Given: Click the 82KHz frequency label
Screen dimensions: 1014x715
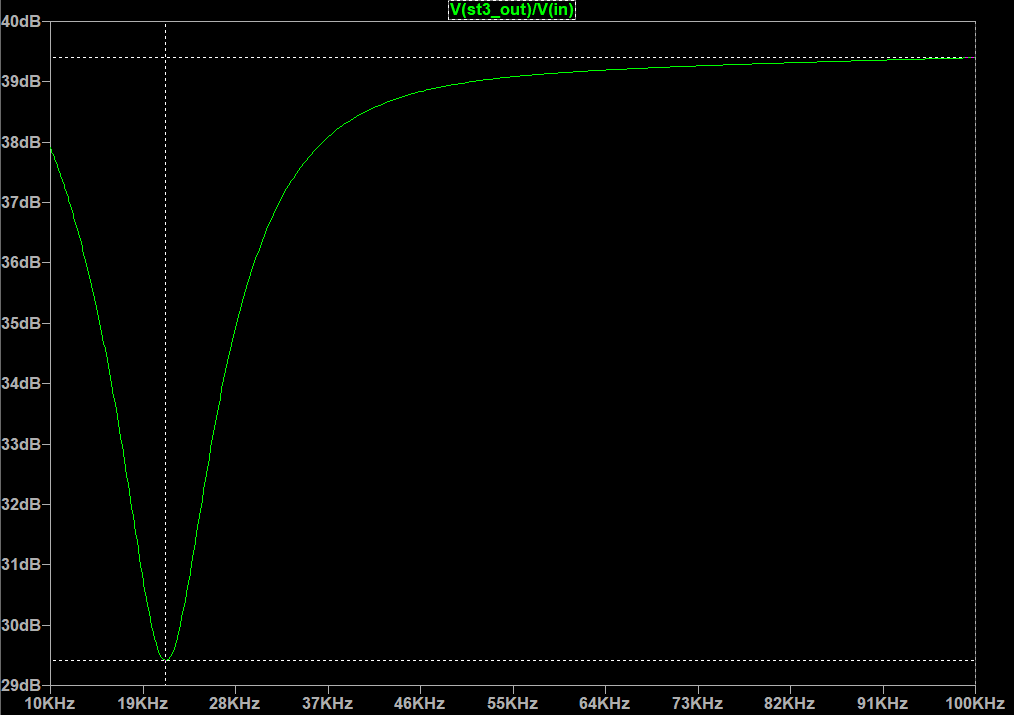Looking at the screenshot, I should [790, 704].
